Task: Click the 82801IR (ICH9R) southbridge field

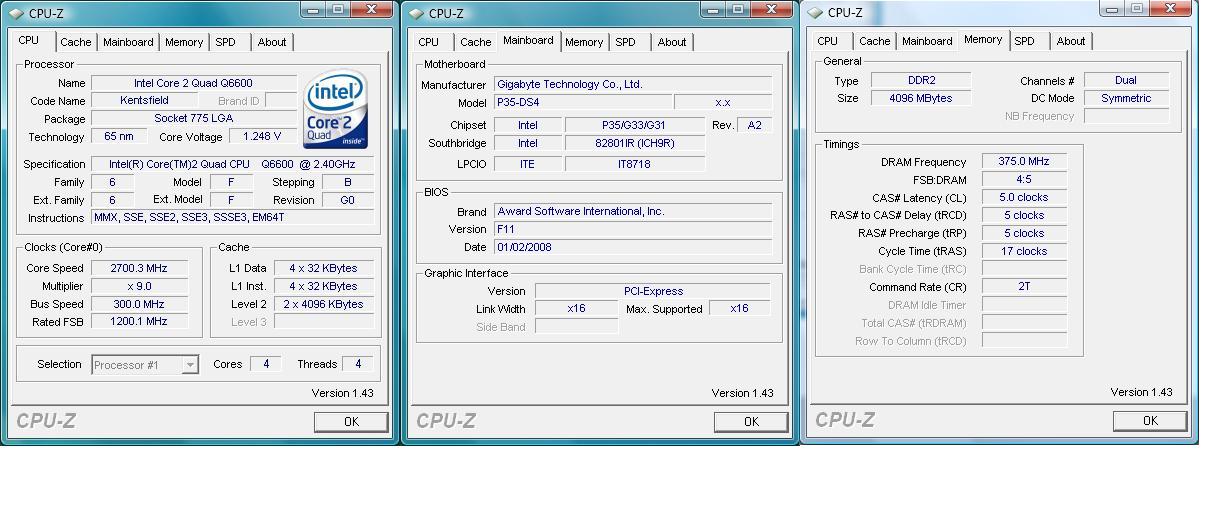Action: [634, 144]
